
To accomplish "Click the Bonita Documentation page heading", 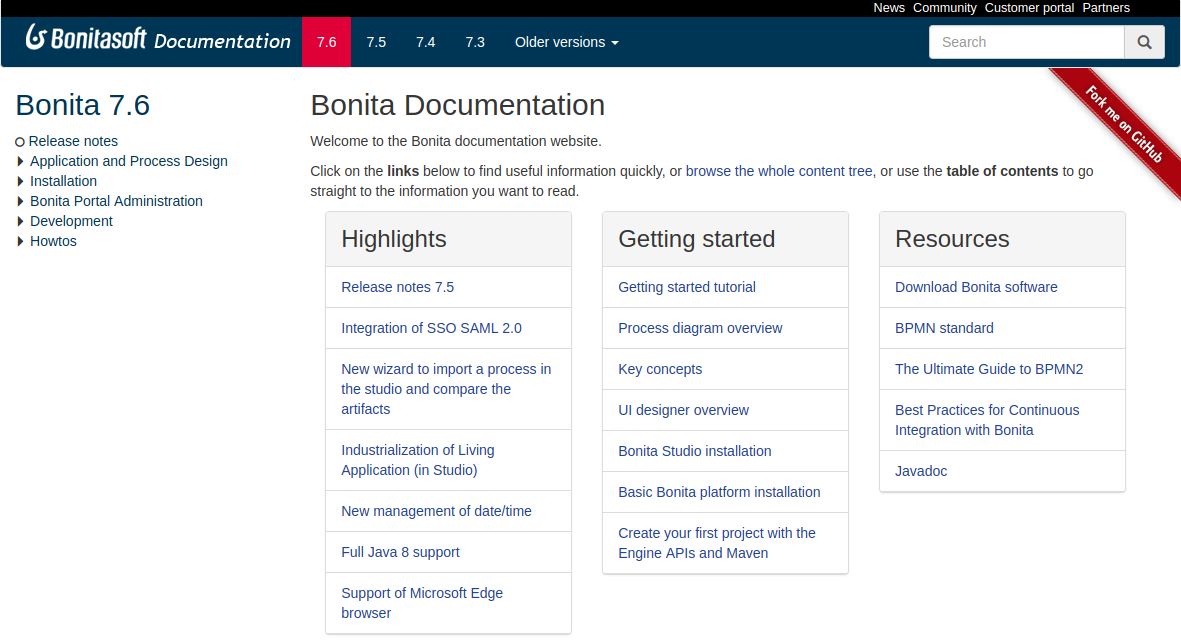I will point(458,105).
